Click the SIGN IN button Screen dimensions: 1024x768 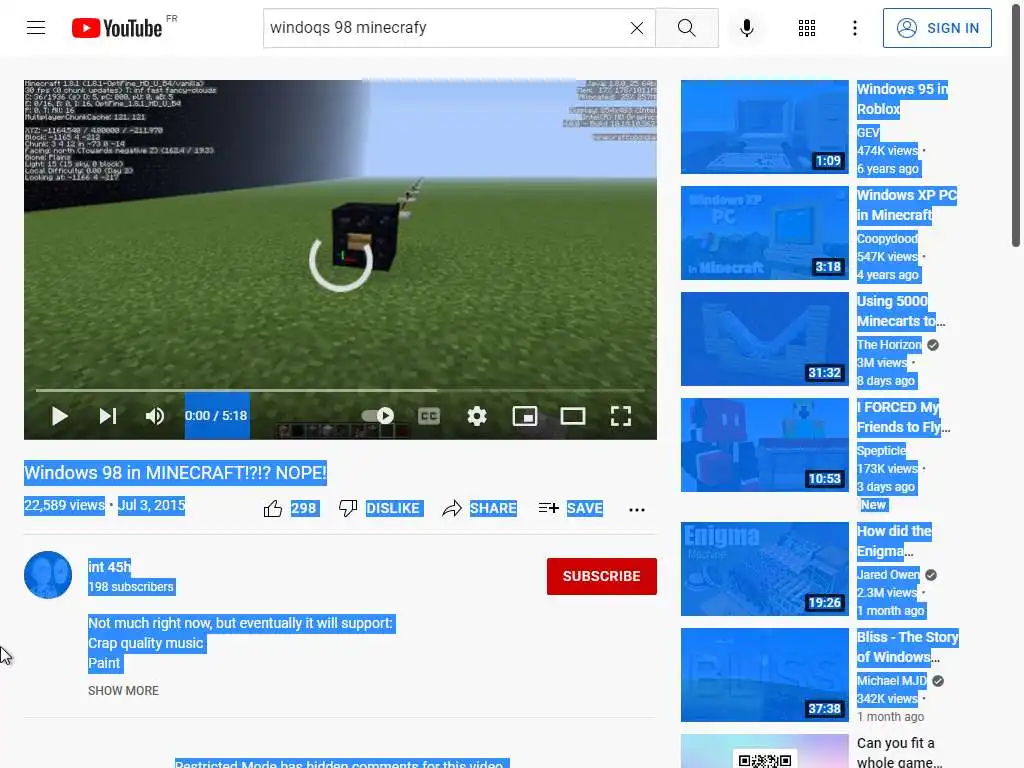pos(937,28)
